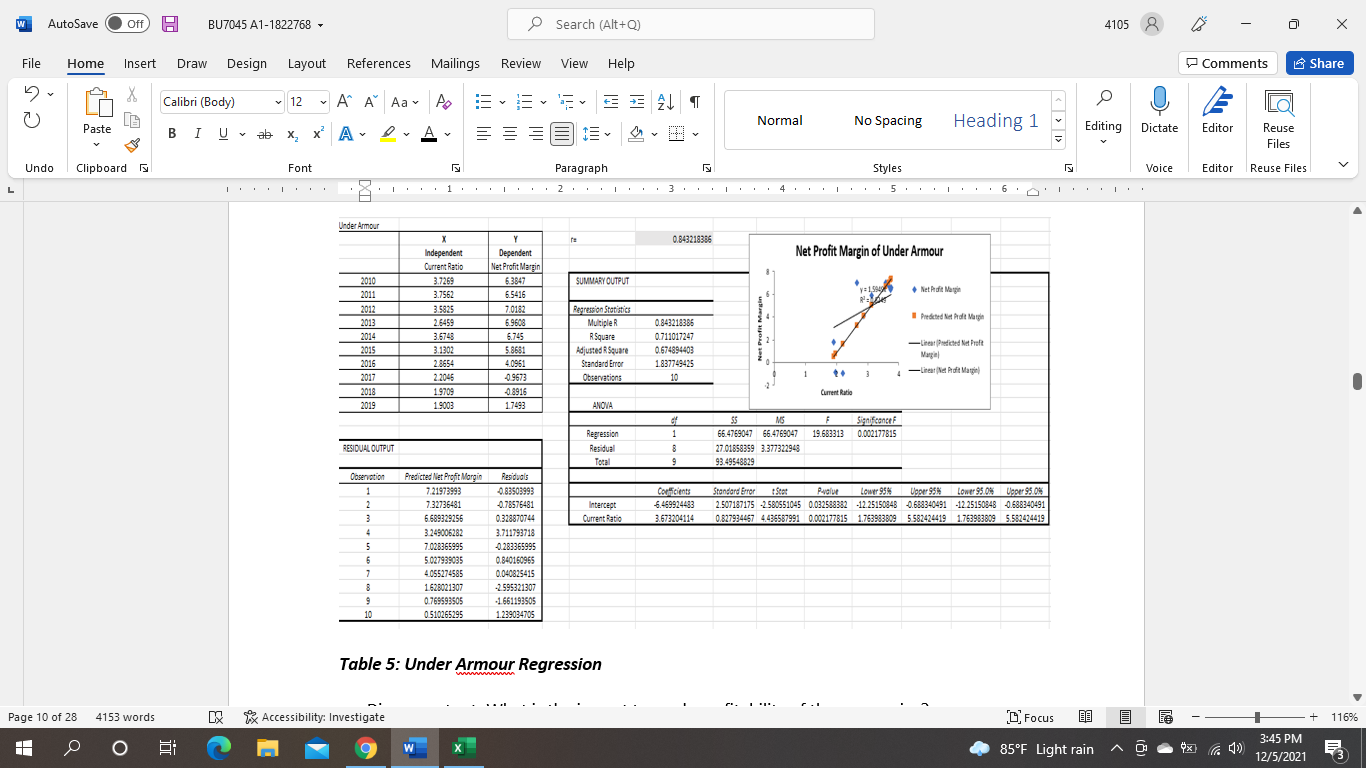1366x768 pixels.
Task: Switch to the Insert ribbon tab
Action: pos(139,63)
